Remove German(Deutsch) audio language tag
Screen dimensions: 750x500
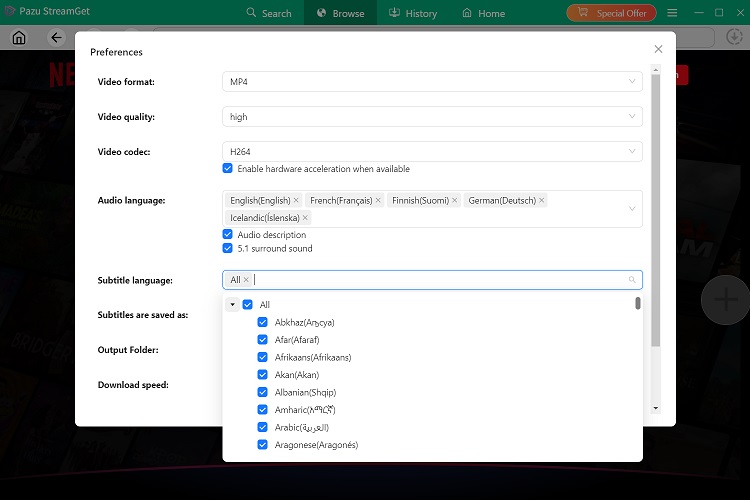click(541, 200)
